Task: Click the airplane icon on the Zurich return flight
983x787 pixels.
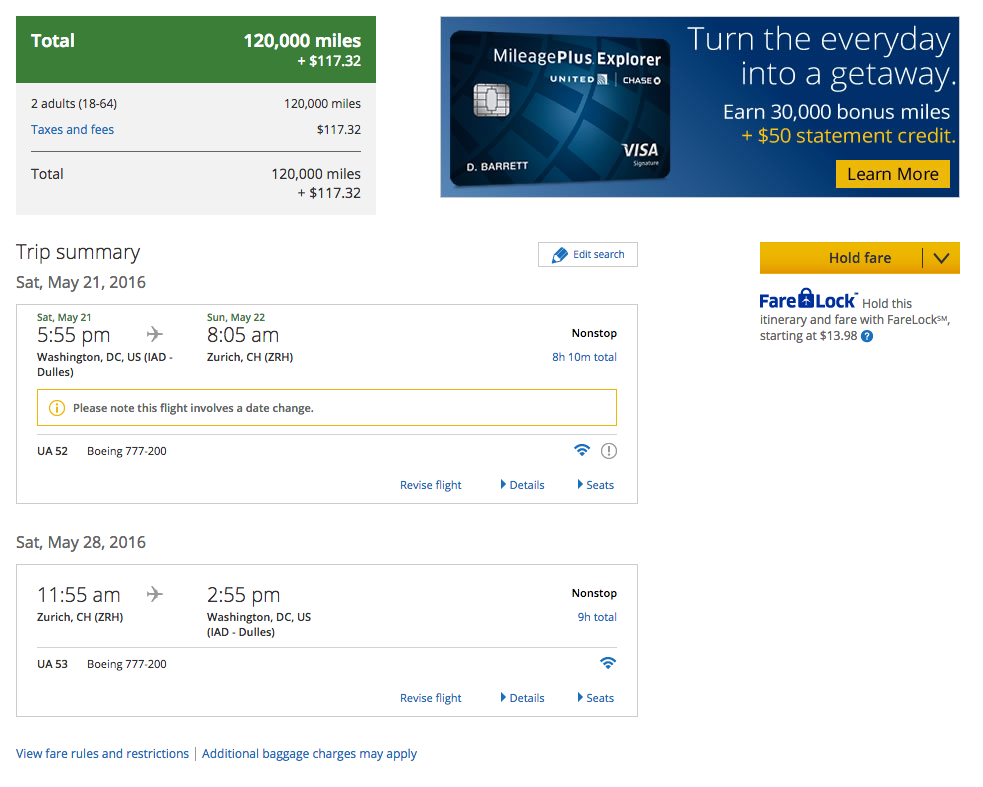Action: coord(154,593)
